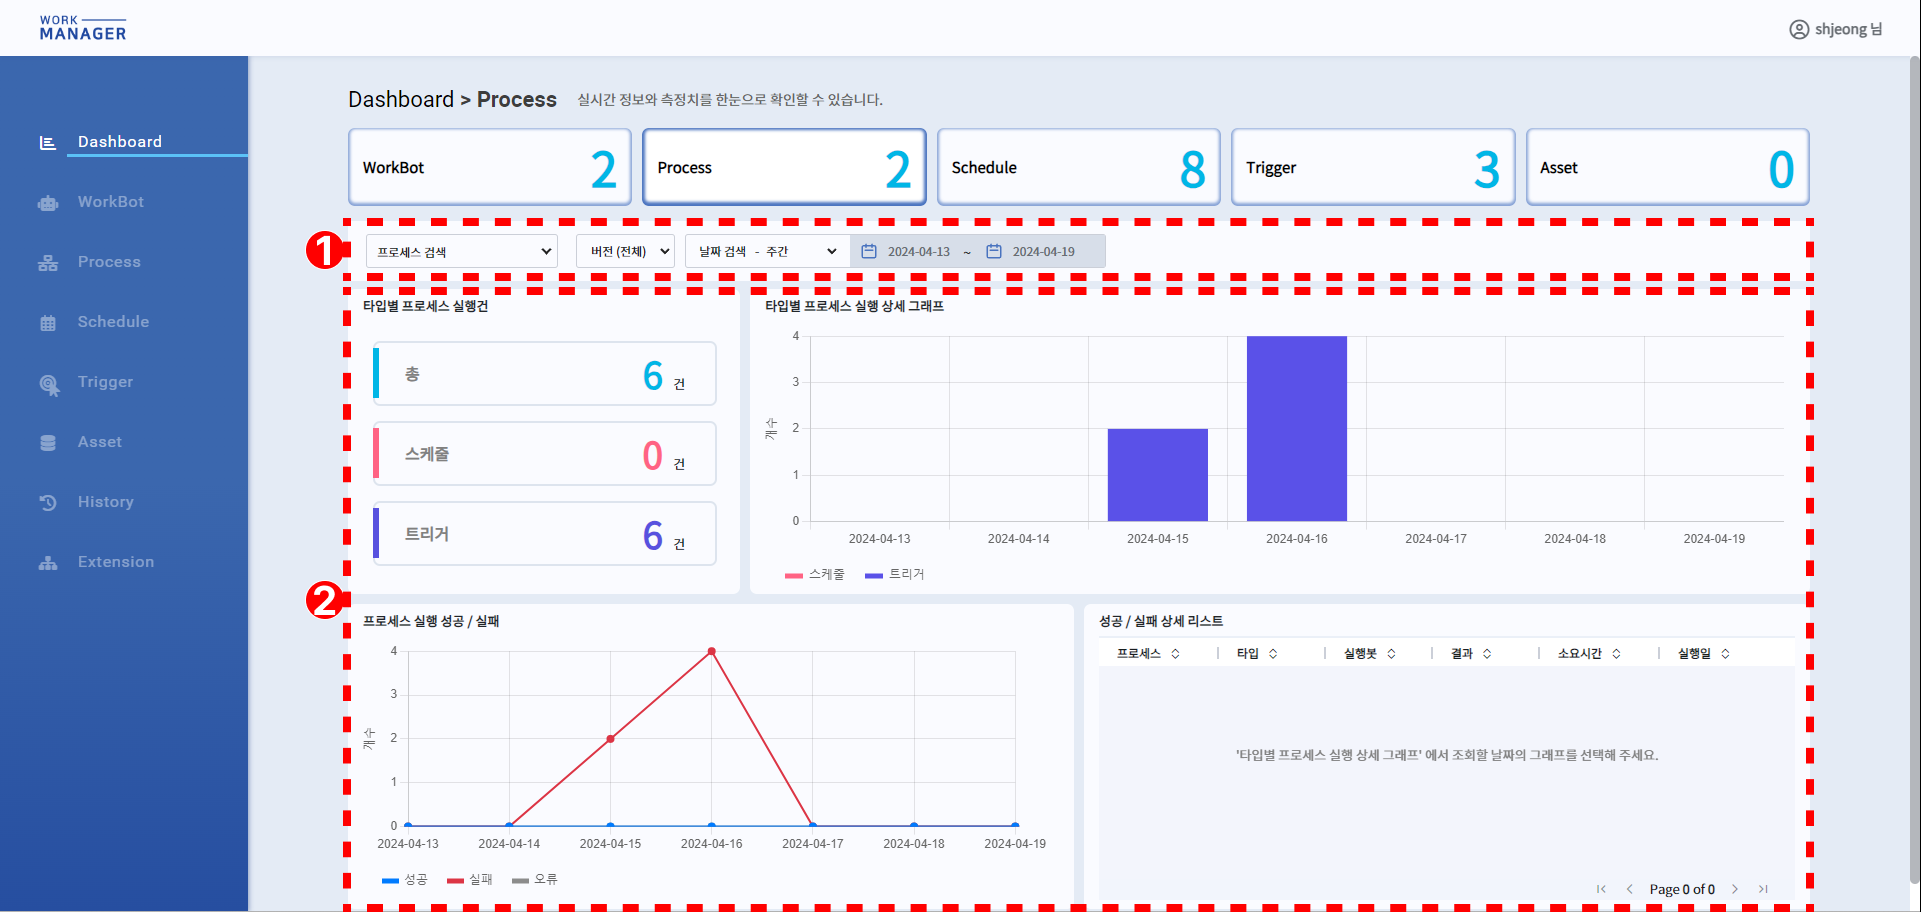Click the Trigger icon in sidebar
1921x912 pixels.
[49, 384]
